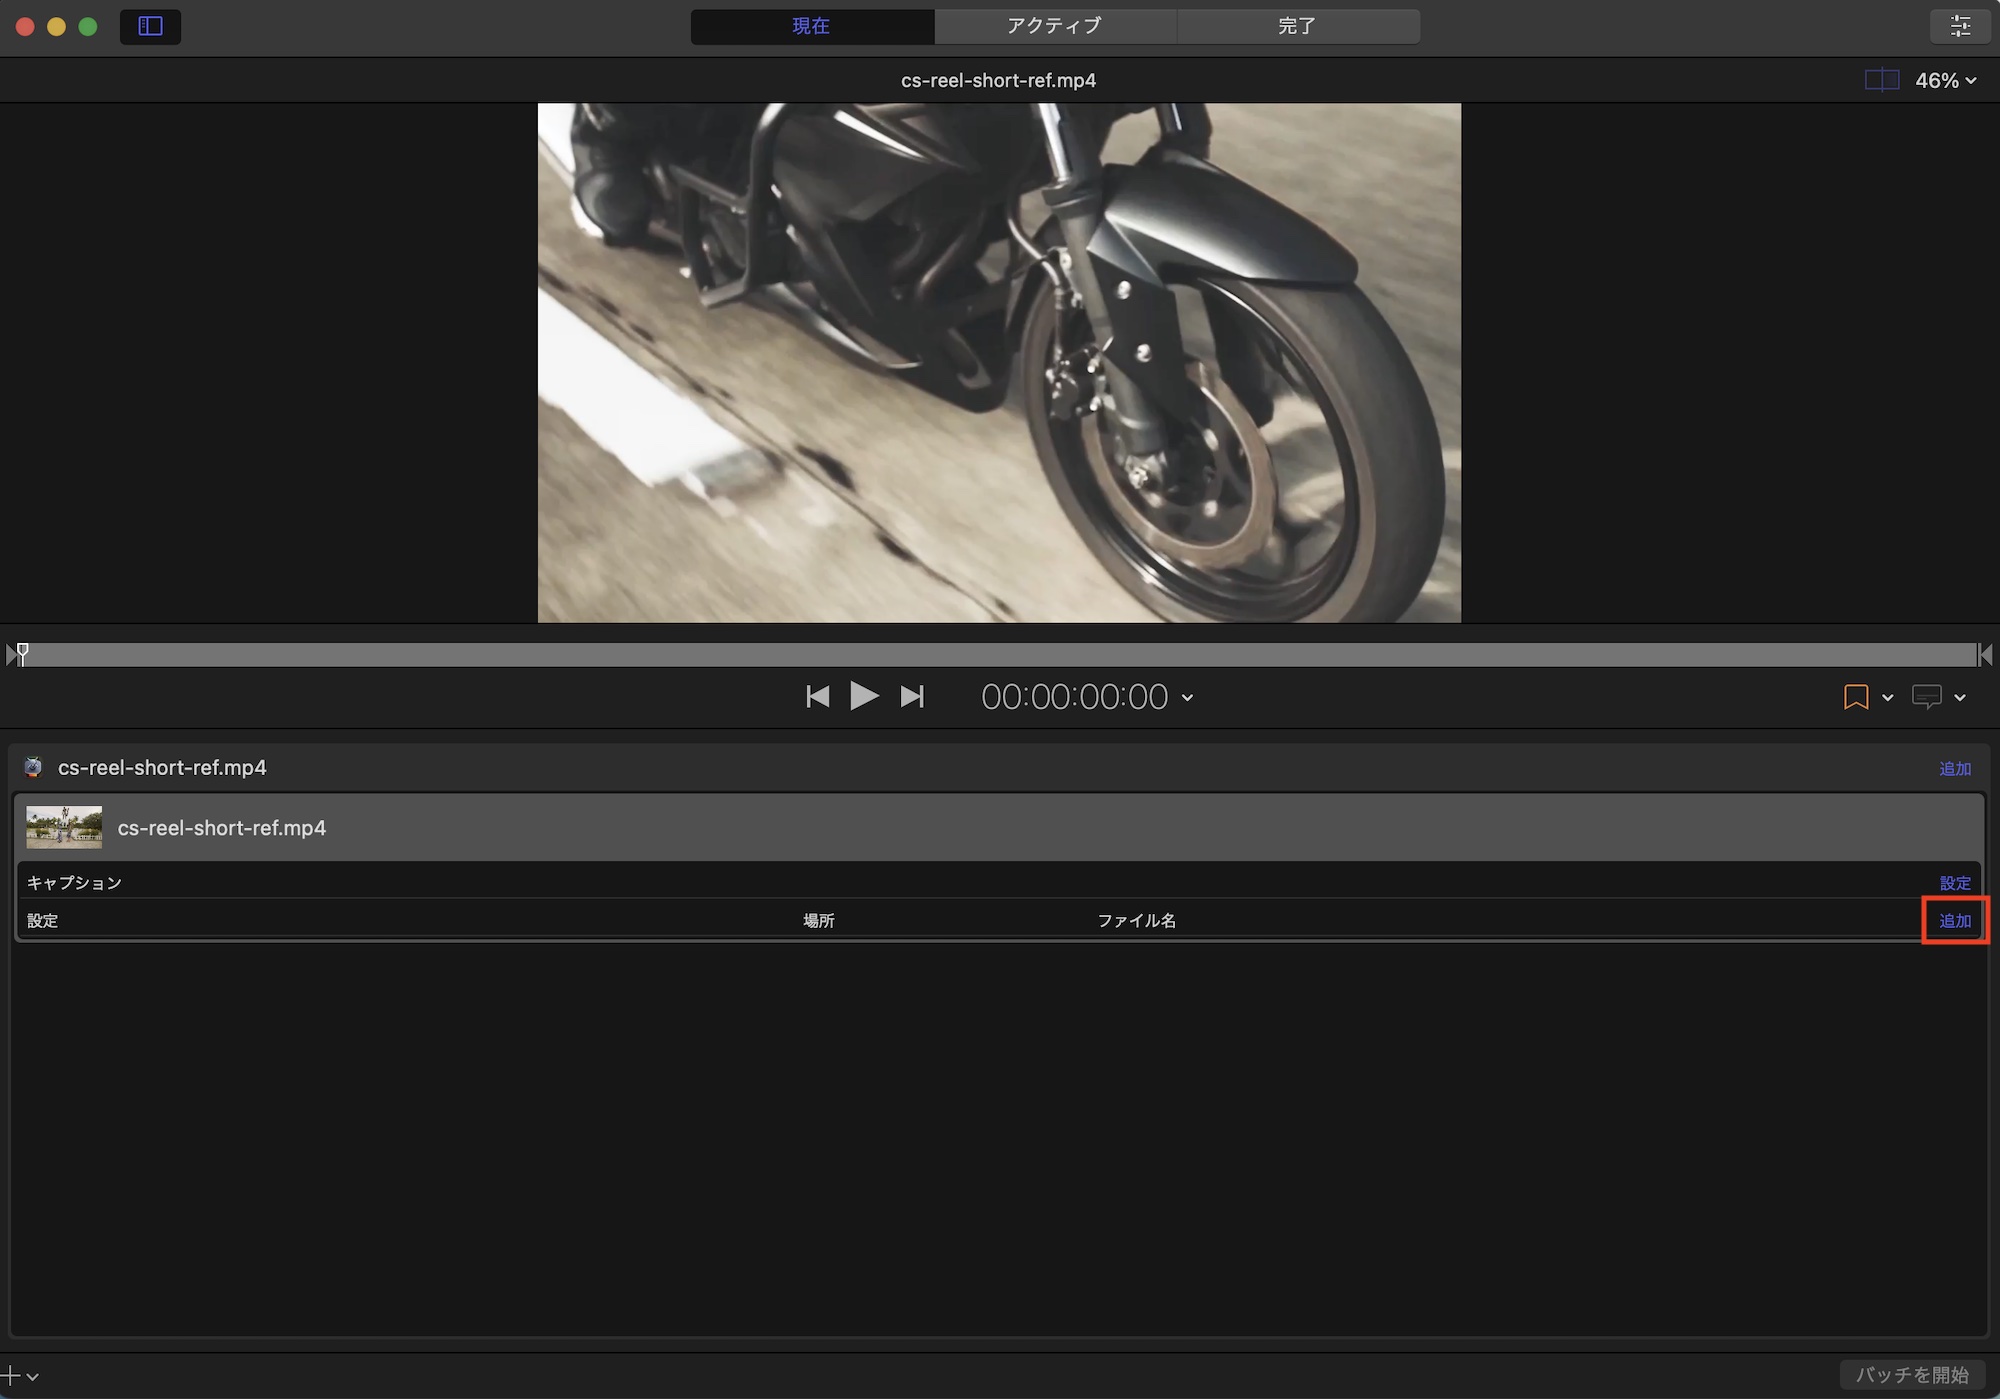Viewport: 2000px width, 1399px height.
Task: Switch to the 完了 tab
Action: (x=1297, y=26)
